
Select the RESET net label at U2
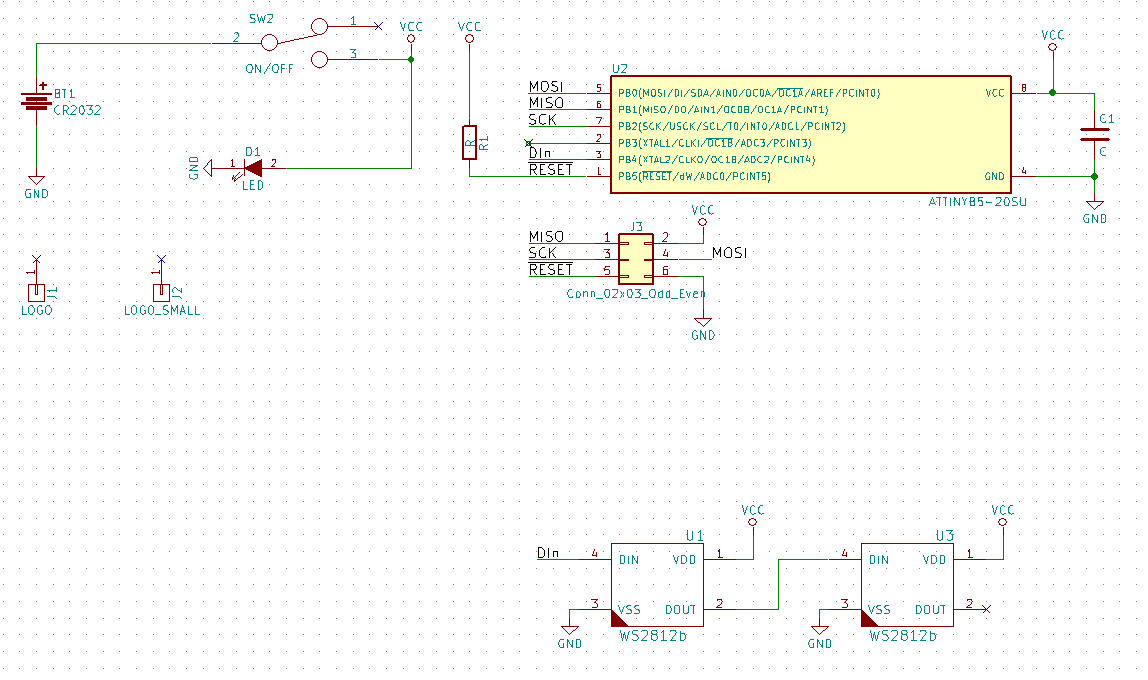[x=551, y=170]
